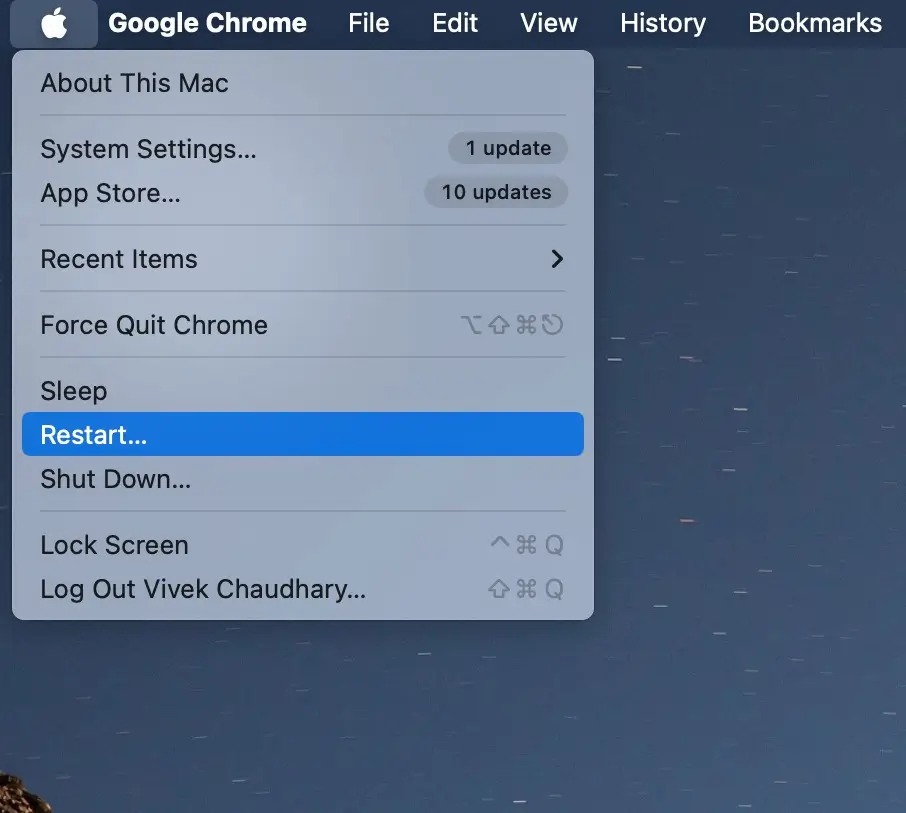Click the '10 updates' badge
This screenshot has width=906, height=813.
coord(496,192)
